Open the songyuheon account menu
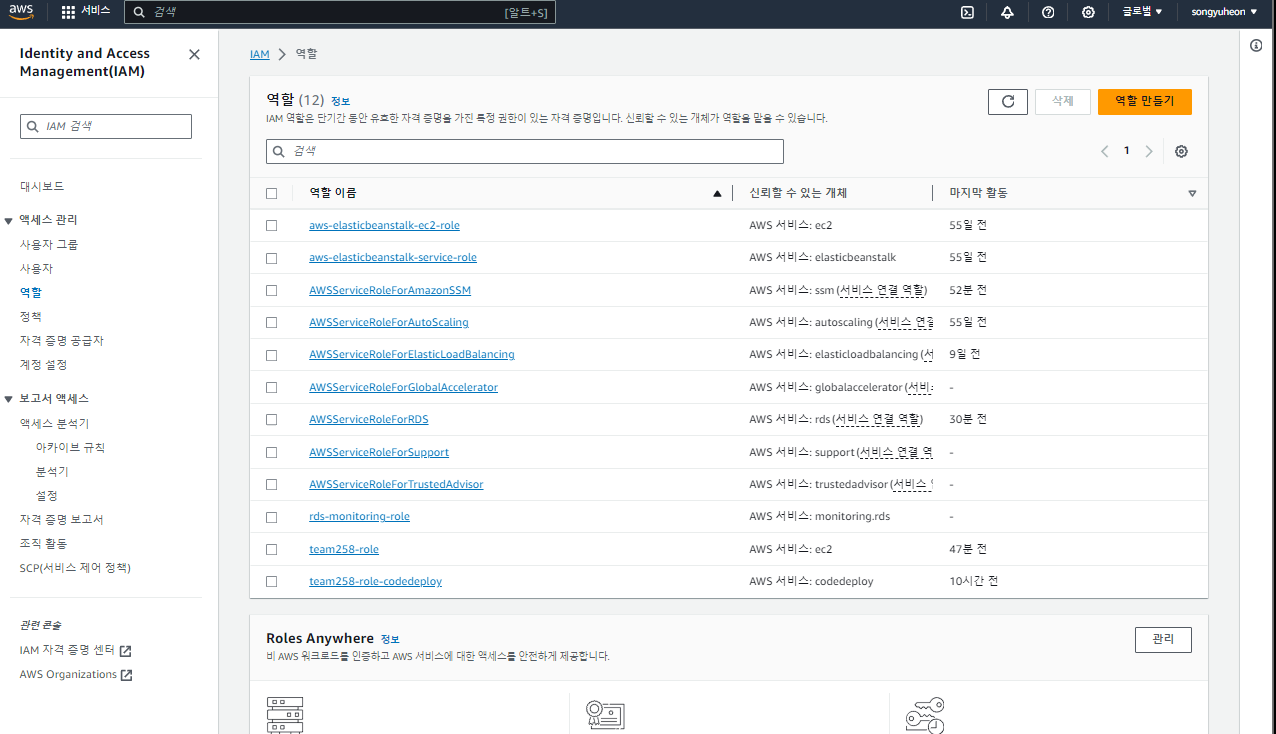The height and width of the screenshot is (734, 1276). pyautogui.click(x=1224, y=12)
